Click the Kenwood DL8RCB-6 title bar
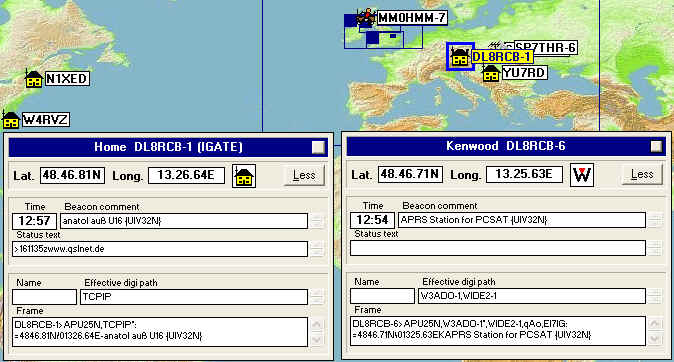 [x=506, y=146]
